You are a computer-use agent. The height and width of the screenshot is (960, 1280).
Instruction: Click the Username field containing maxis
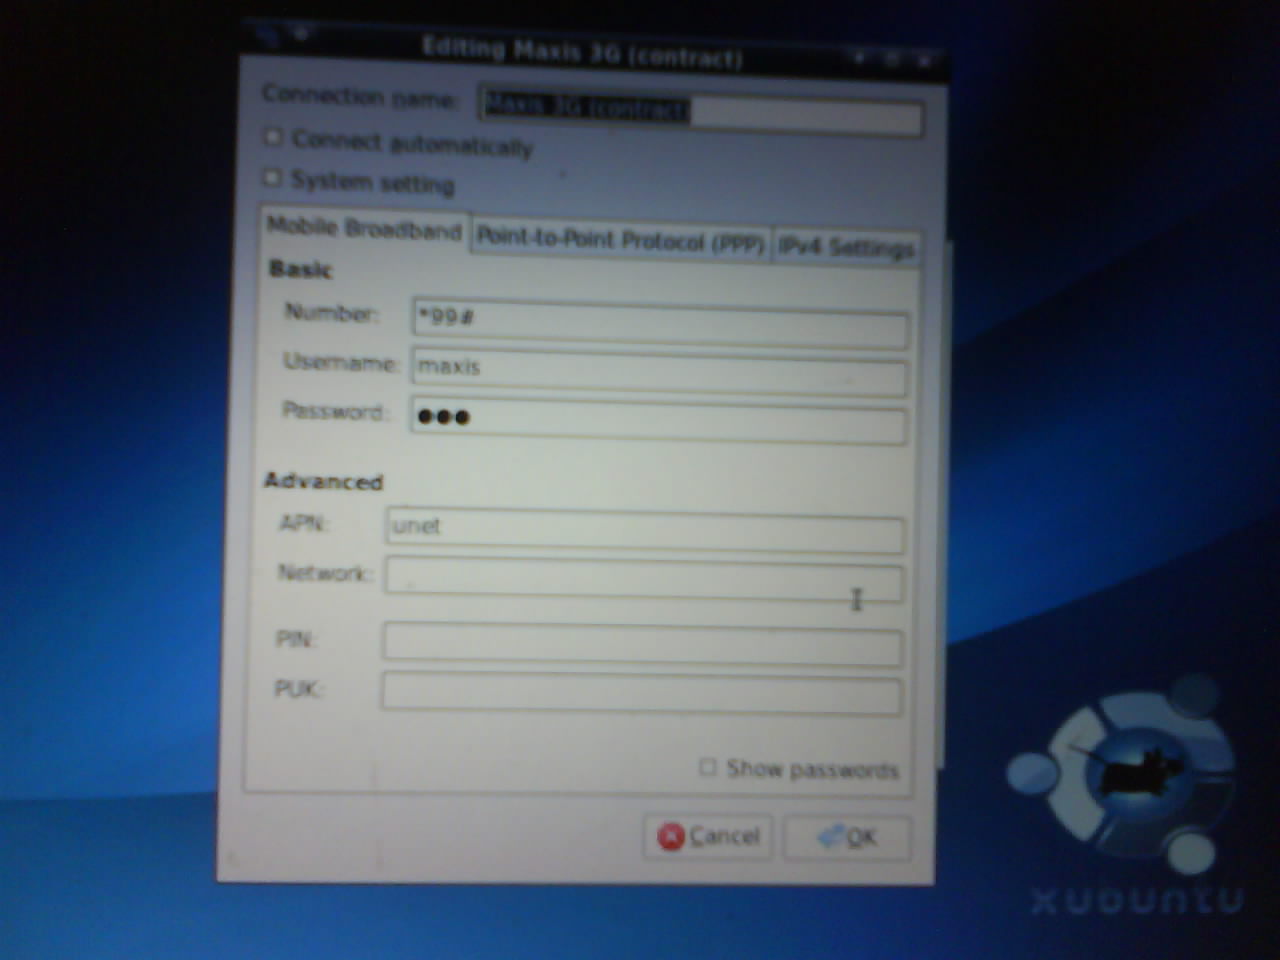(x=660, y=372)
